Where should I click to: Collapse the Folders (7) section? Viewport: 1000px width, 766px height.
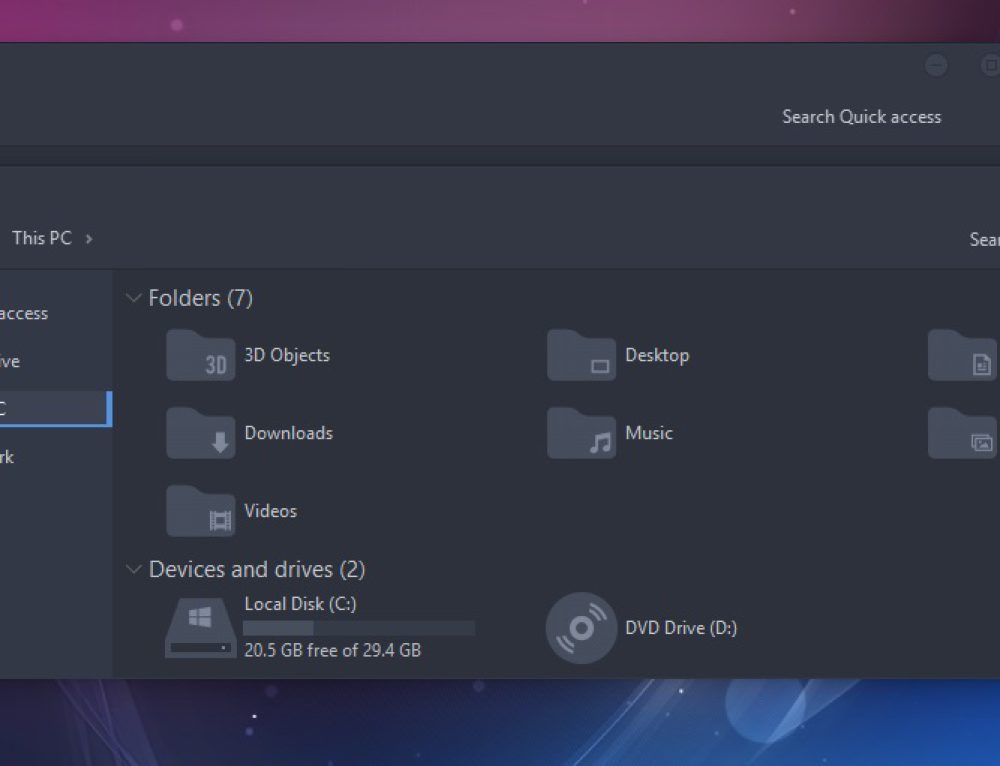pyautogui.click(x=134, y=297)
